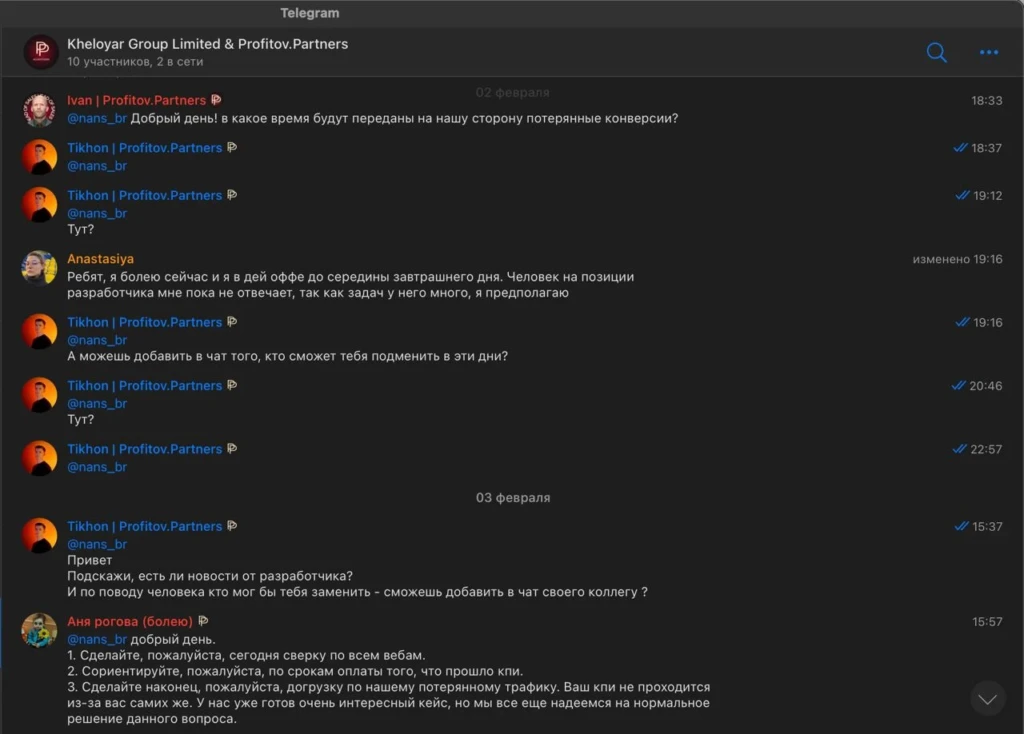Click read checkmarks on the 15:37 message
Image resolution: width=1024 pixels, height=734 pixels.
pos(961,526)
